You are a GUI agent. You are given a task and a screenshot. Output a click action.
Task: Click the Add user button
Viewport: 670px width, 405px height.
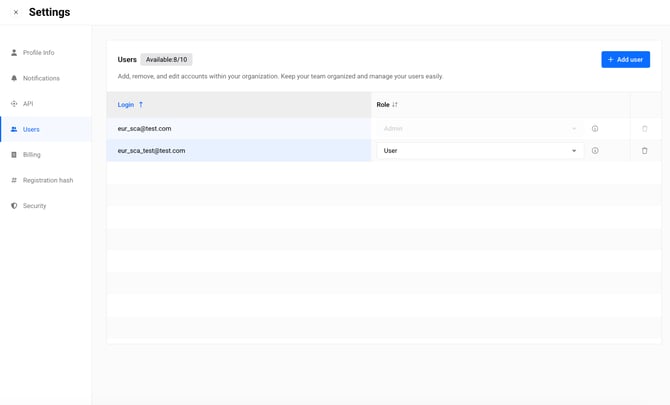626,59
